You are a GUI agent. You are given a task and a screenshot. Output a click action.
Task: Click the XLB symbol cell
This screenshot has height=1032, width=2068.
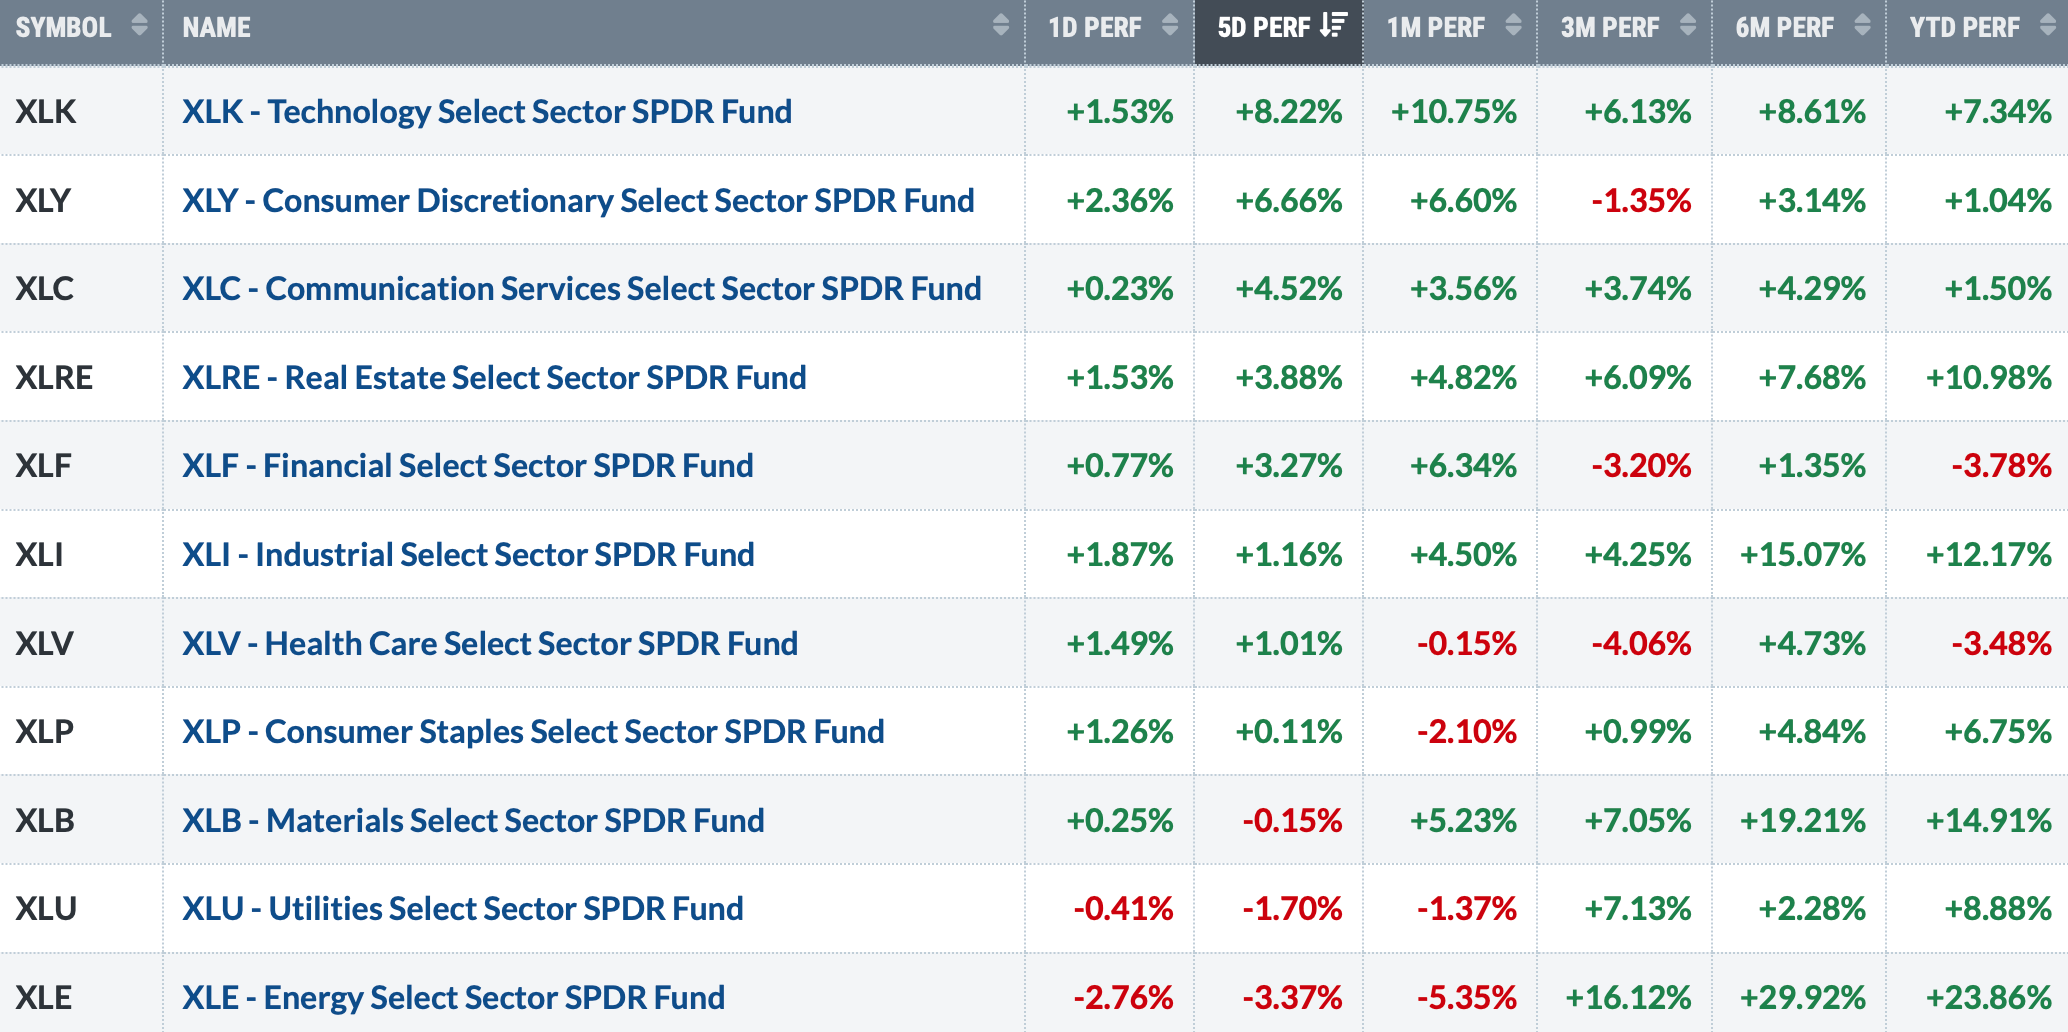(81, 820)
